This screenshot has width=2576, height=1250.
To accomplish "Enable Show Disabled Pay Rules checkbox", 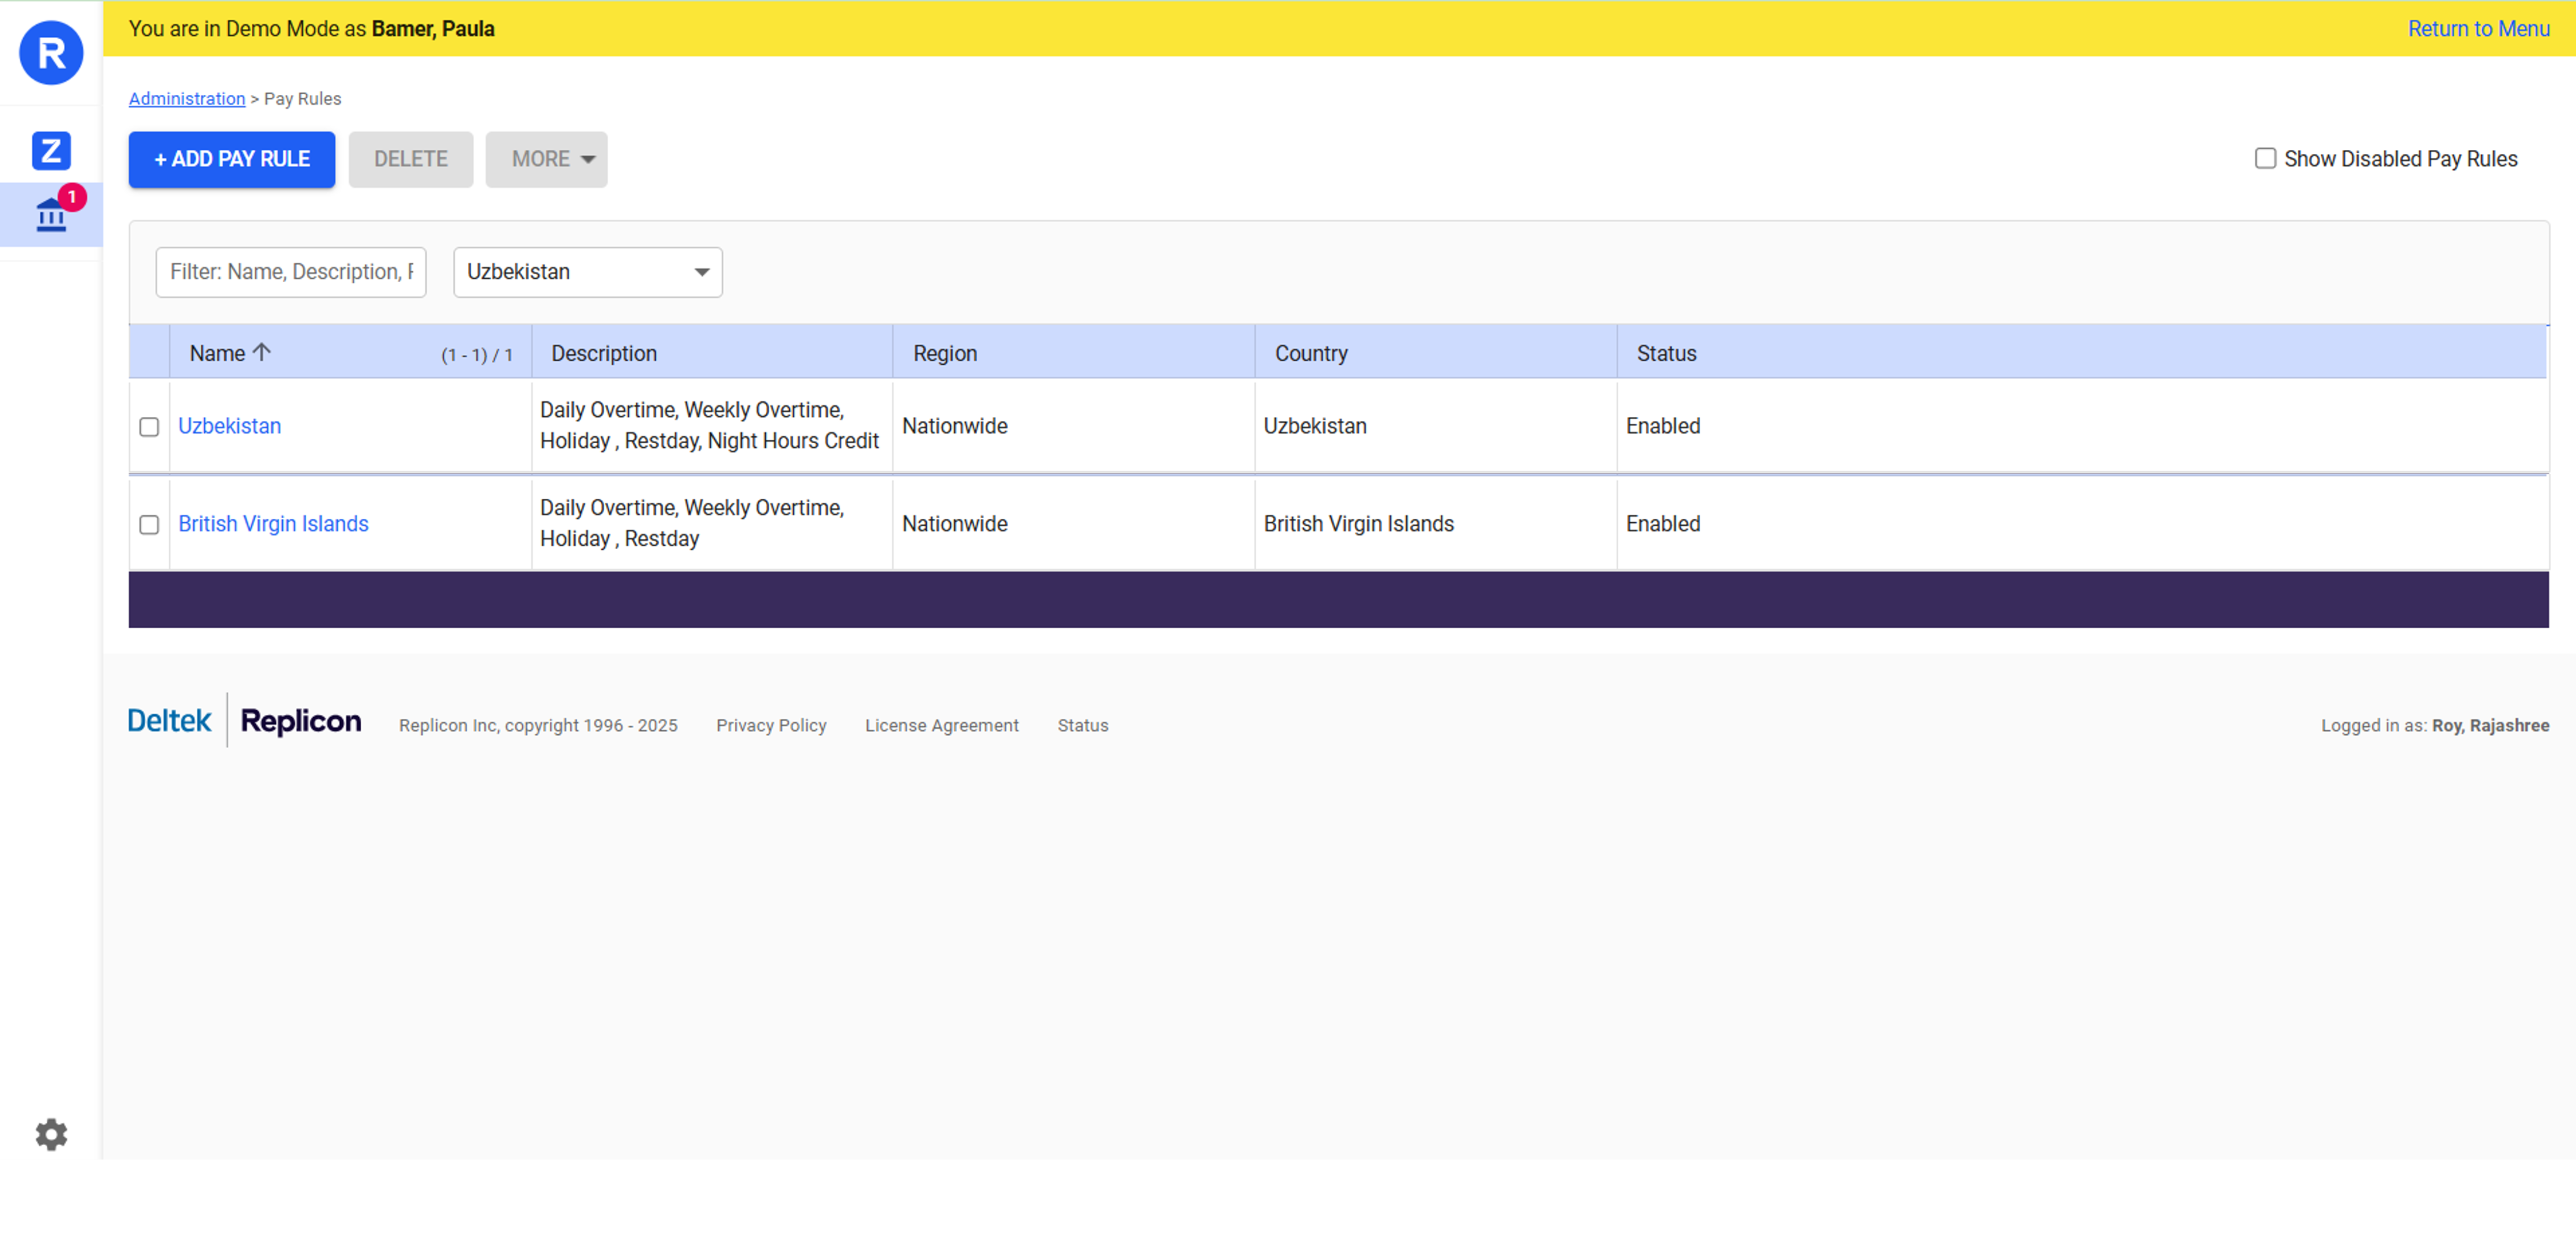I will click(2265, 159).
